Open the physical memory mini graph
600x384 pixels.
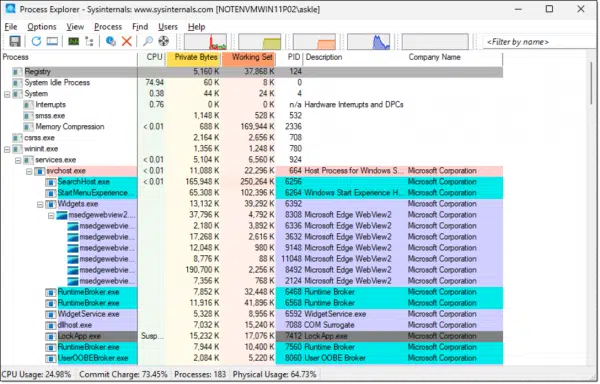pos(315,42)
